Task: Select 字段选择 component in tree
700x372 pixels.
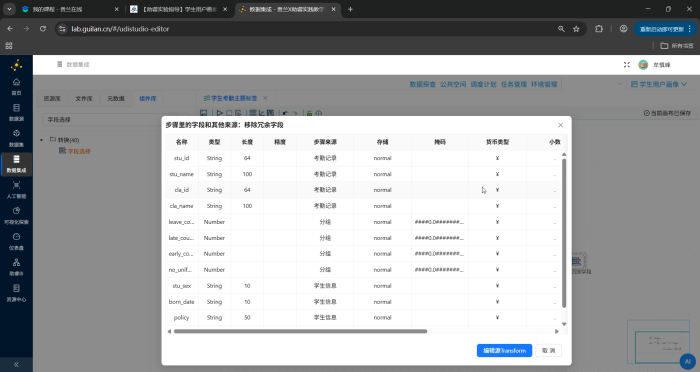Action: [x=79, y=151]
